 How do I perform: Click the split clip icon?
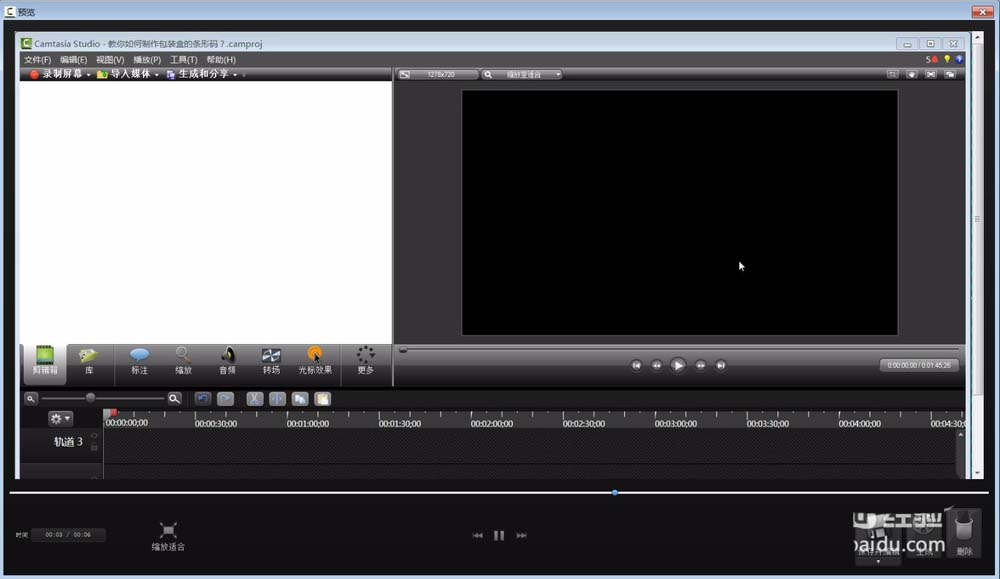pyautogui.click(x=277, y=399)
